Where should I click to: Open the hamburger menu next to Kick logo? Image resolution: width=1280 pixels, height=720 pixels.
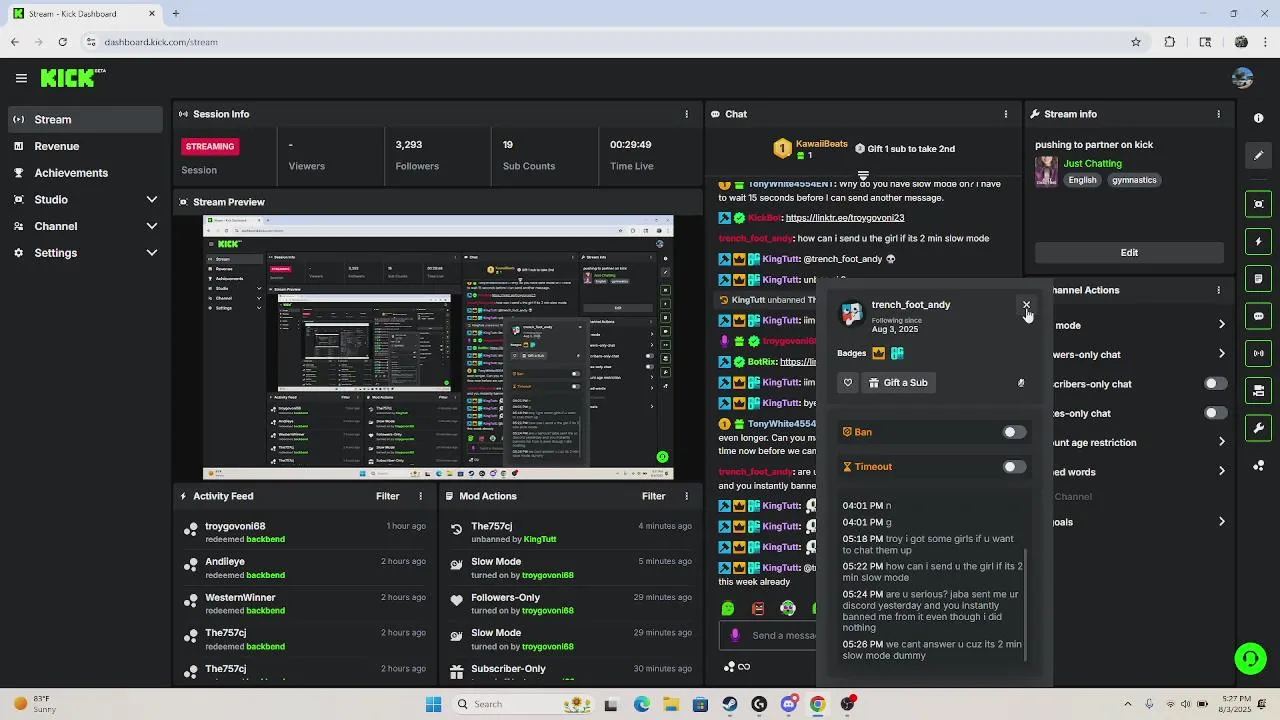21,78
